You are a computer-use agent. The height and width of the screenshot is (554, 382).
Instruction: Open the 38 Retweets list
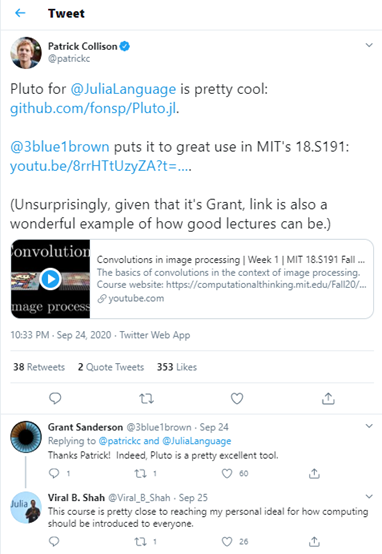point(39,367)
